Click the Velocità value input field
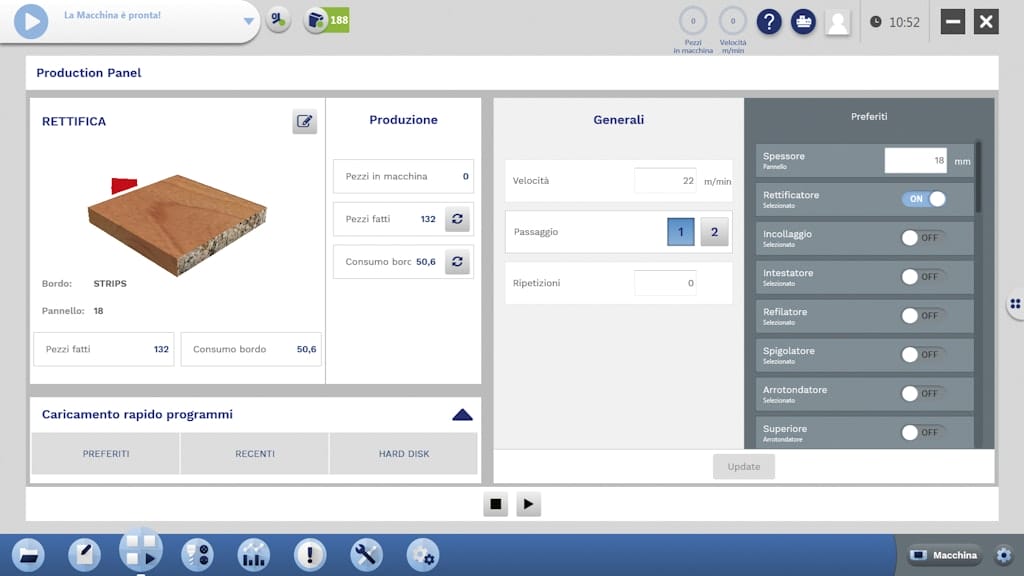The height and width of the screenshot is (576, 1024). (665, 181)
